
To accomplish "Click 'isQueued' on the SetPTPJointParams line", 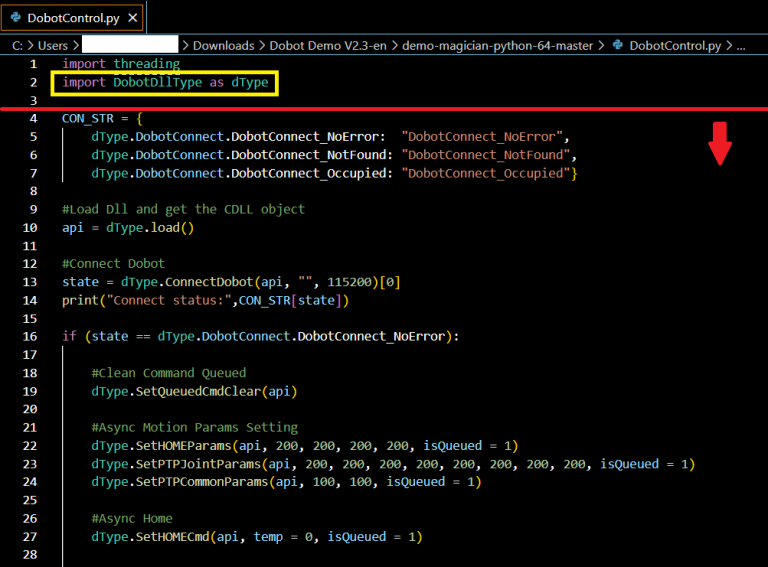I will coord(629,464).
